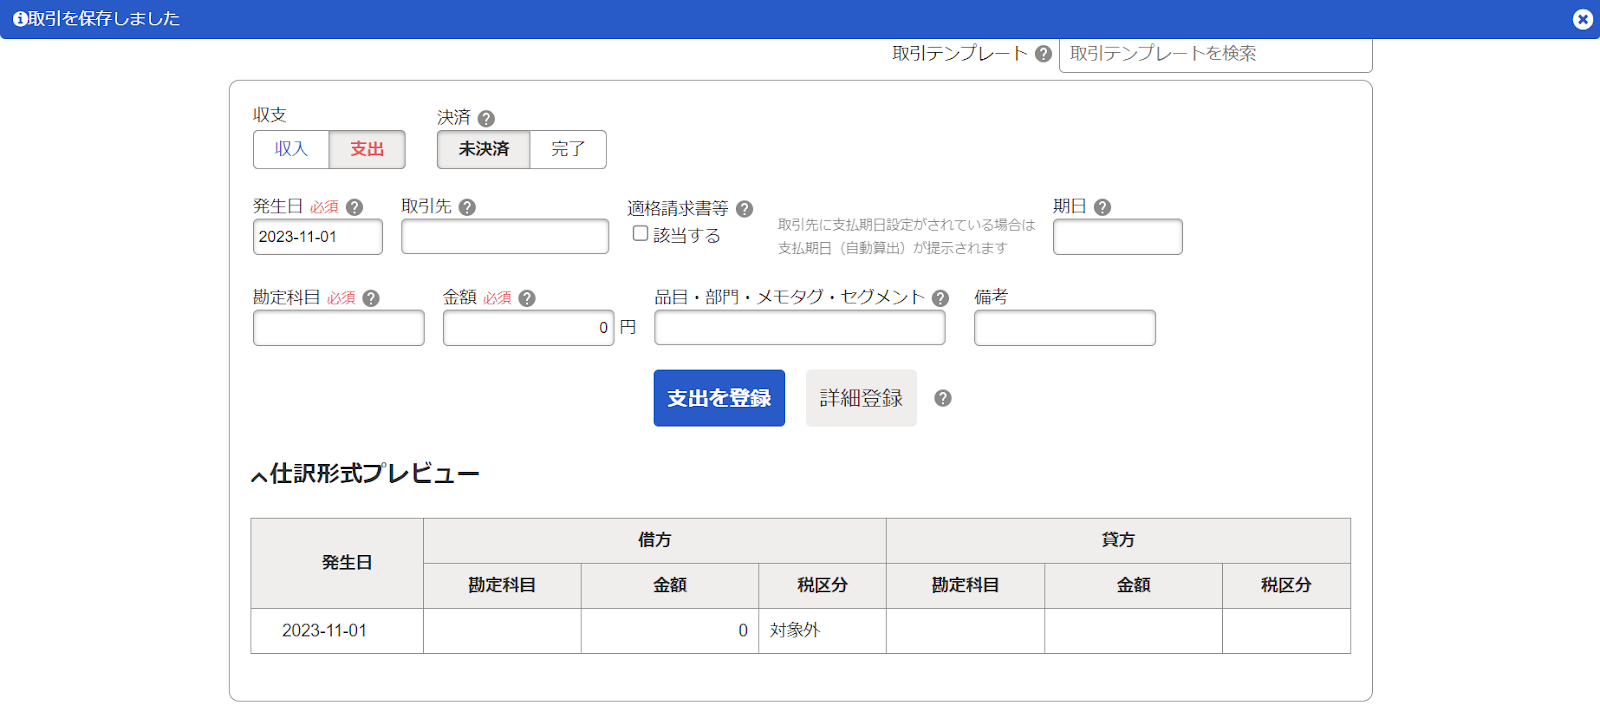This screenshot has height=712, width=1600.
Task: Click help icon beside 発生日
Action: pos(354,207)
